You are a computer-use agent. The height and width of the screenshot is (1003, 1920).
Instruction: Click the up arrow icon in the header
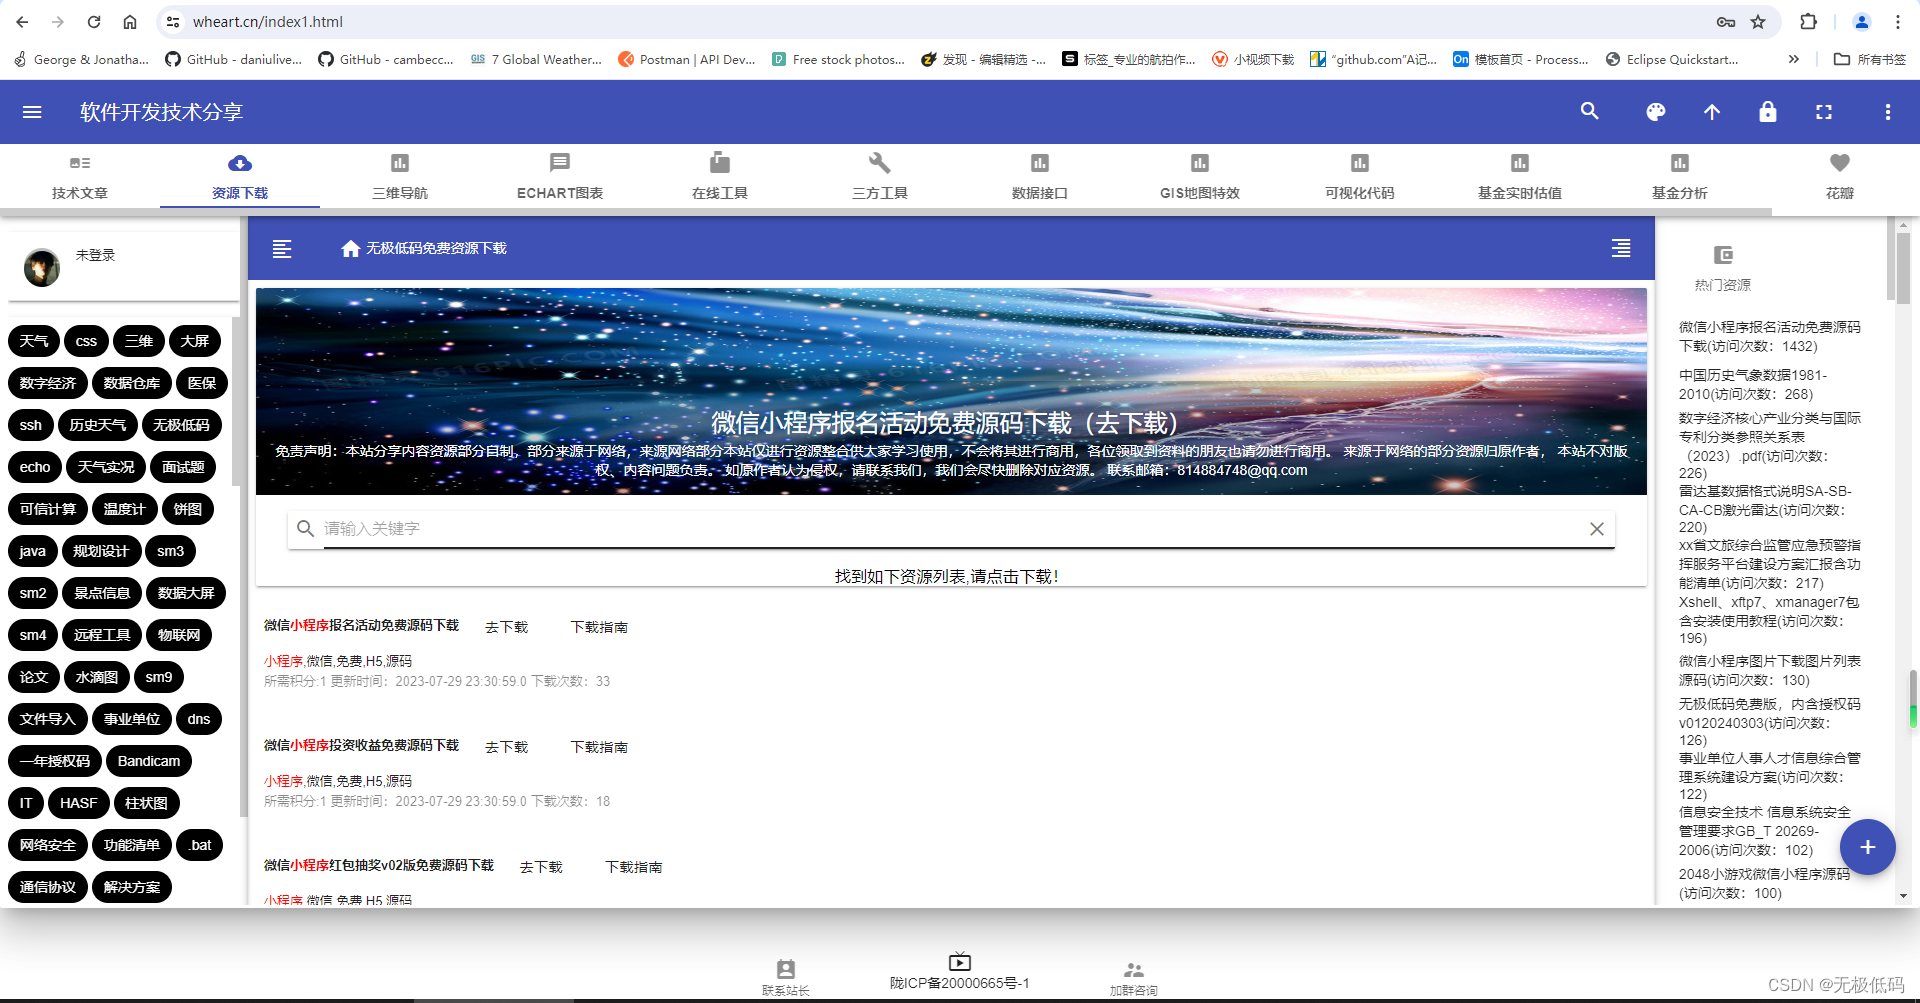click(1712, 112)
